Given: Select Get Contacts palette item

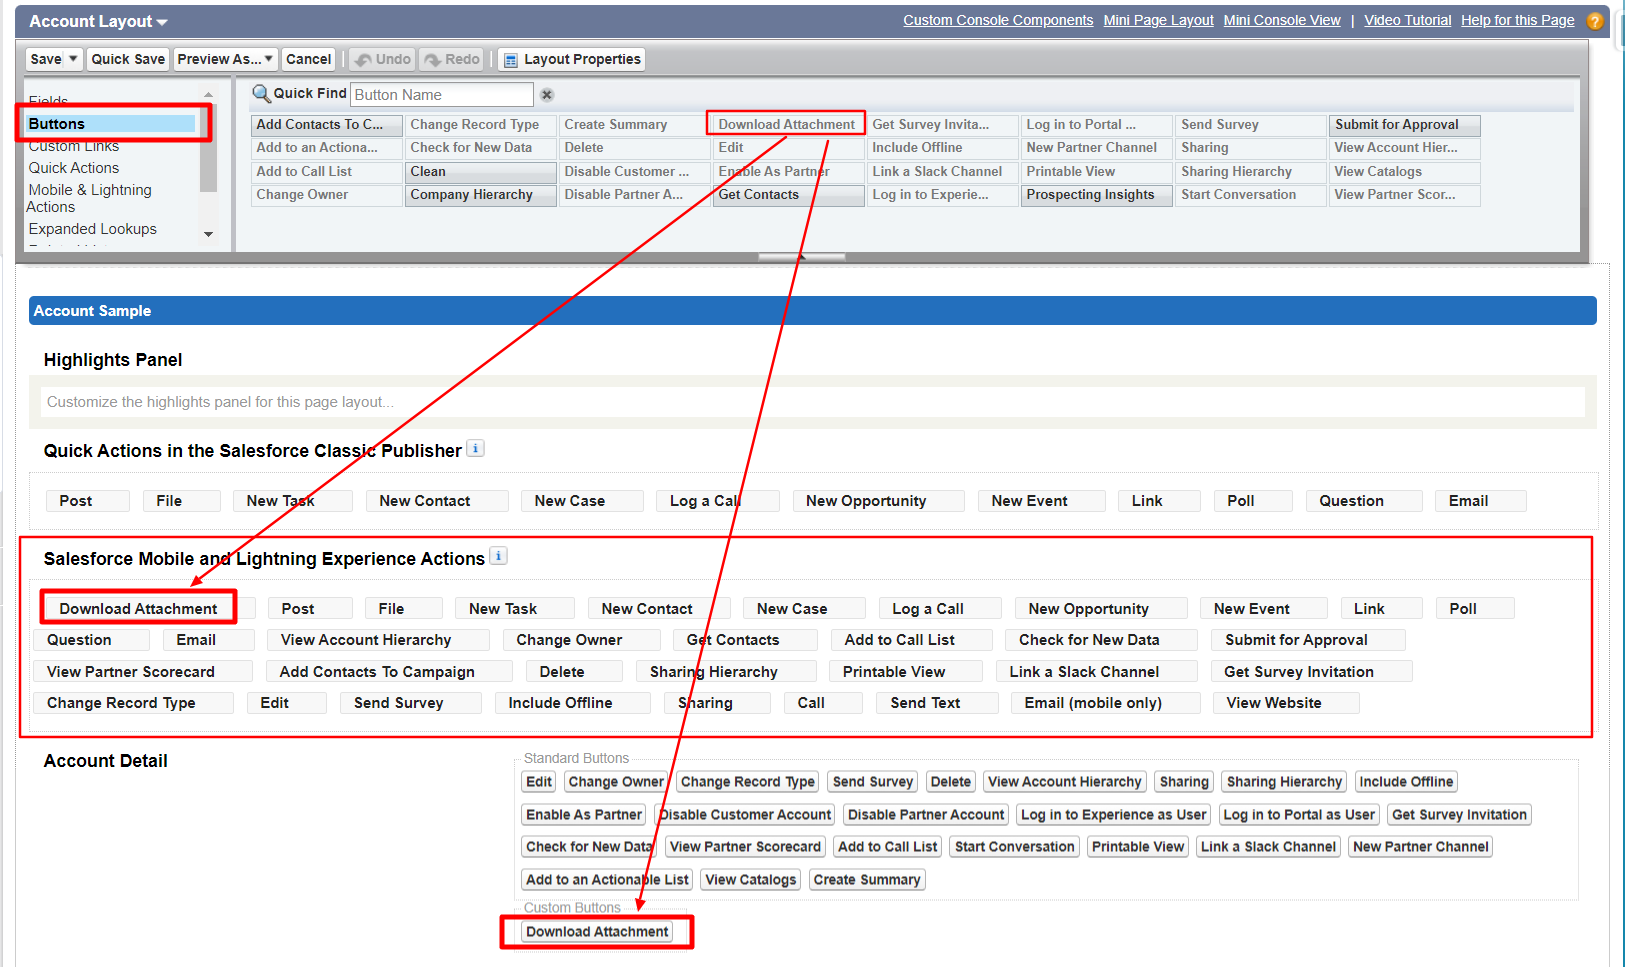Looking at the screenshot, I should click(788, 195).
